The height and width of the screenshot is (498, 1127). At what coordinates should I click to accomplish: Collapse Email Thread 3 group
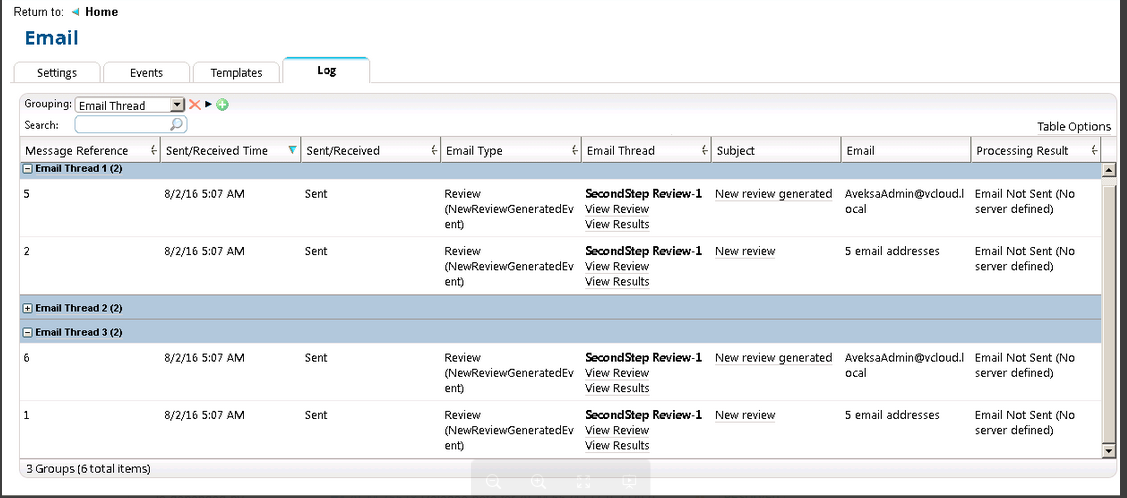coord(27,332)
